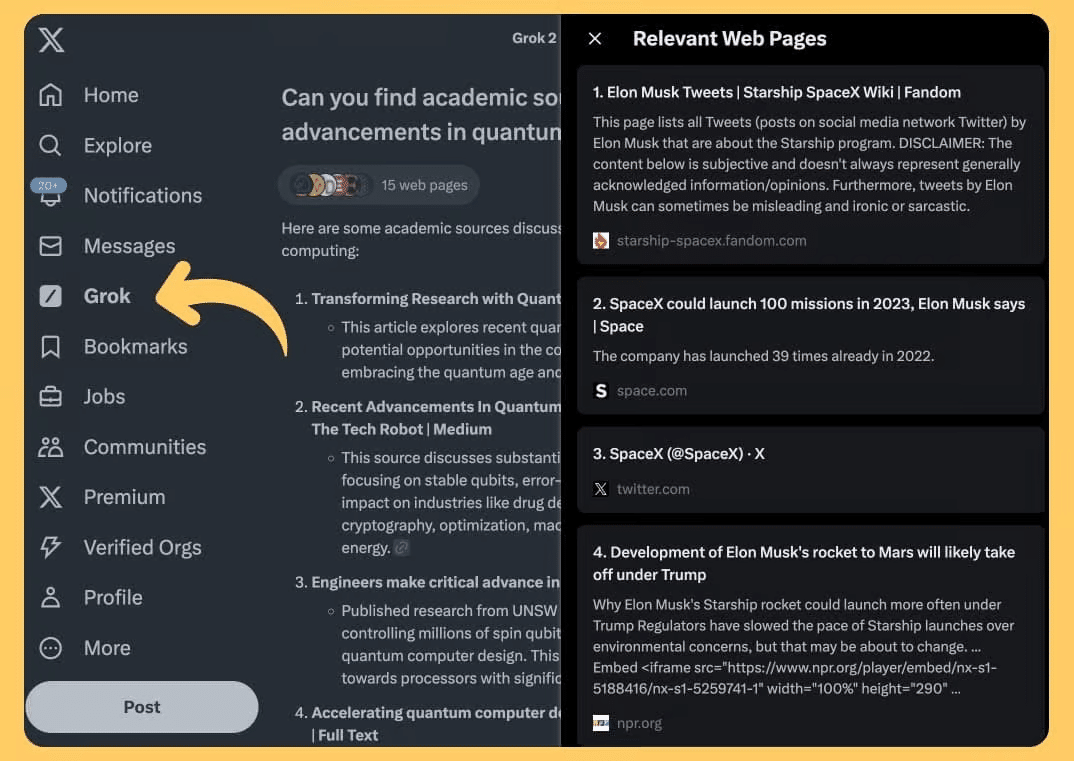This screenshot has height=761, width=1074.
Task: Click the stacked source favicons thumbnail
Action: point(330,185)
